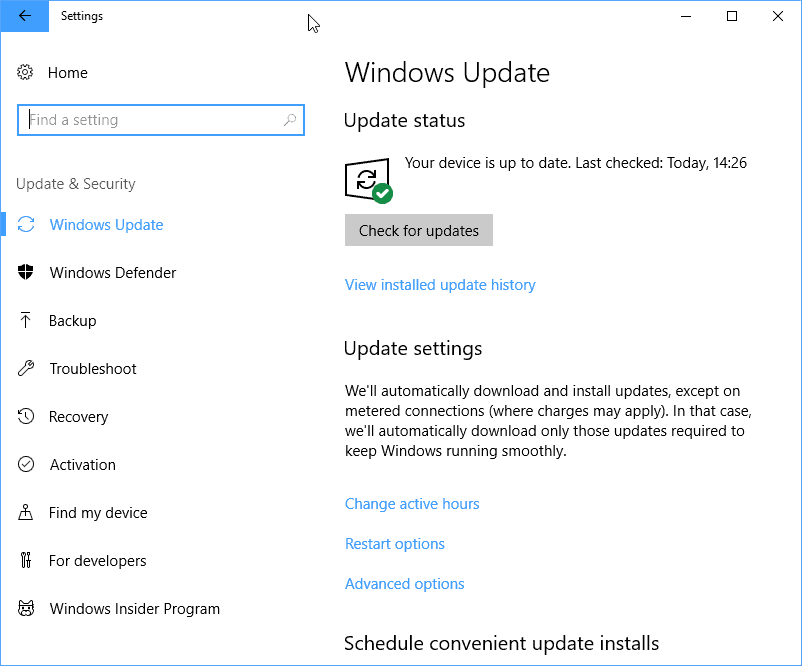Click the Troubleshoot wrench icon
802x666 pixels.
pyautogui.click(x=26, y=368)
